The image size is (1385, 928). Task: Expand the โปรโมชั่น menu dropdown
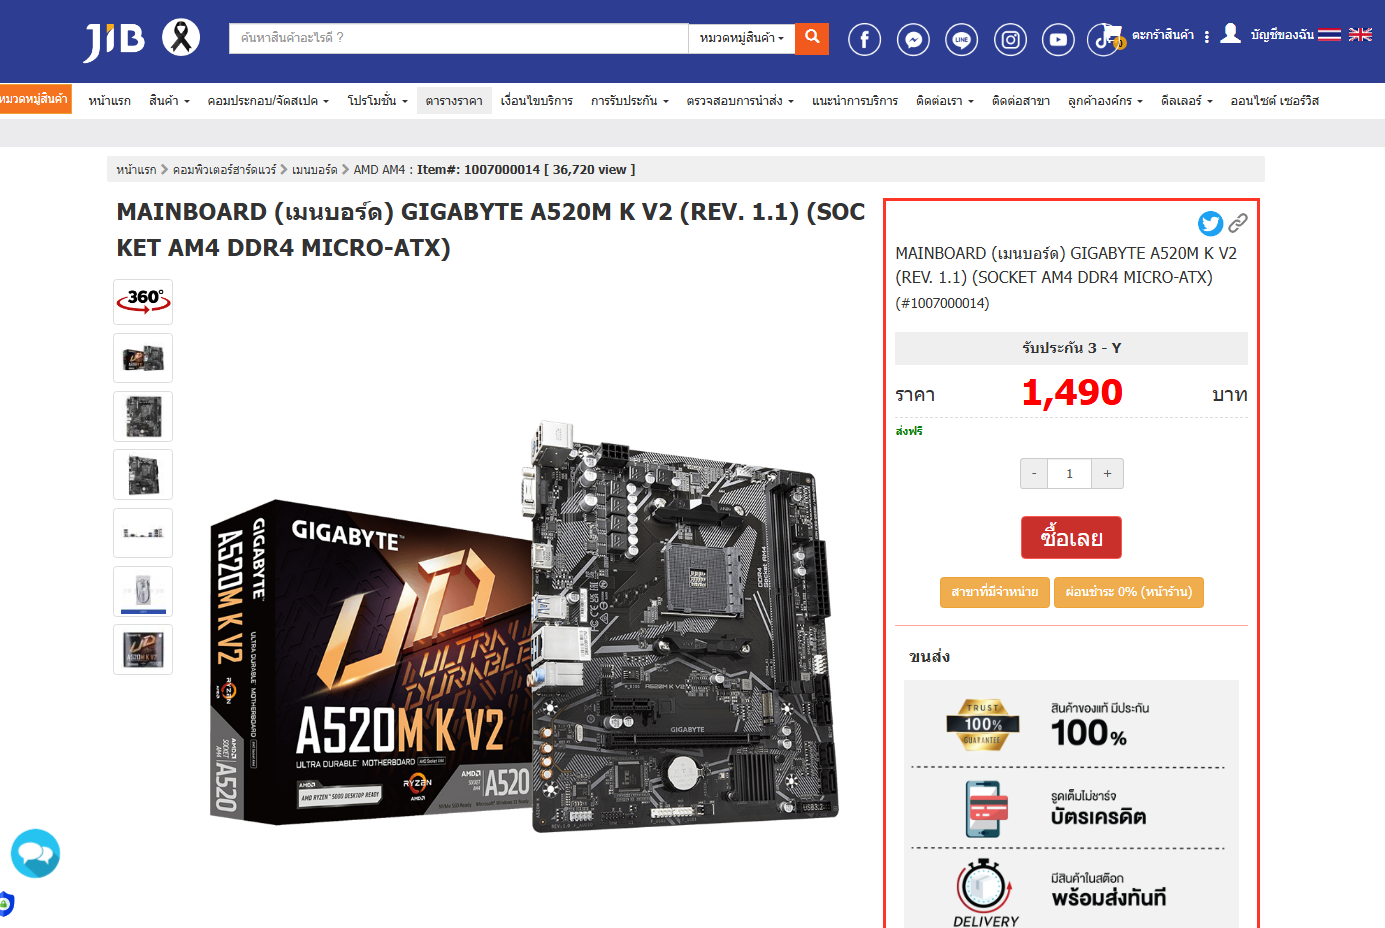[x=377, y=100]
